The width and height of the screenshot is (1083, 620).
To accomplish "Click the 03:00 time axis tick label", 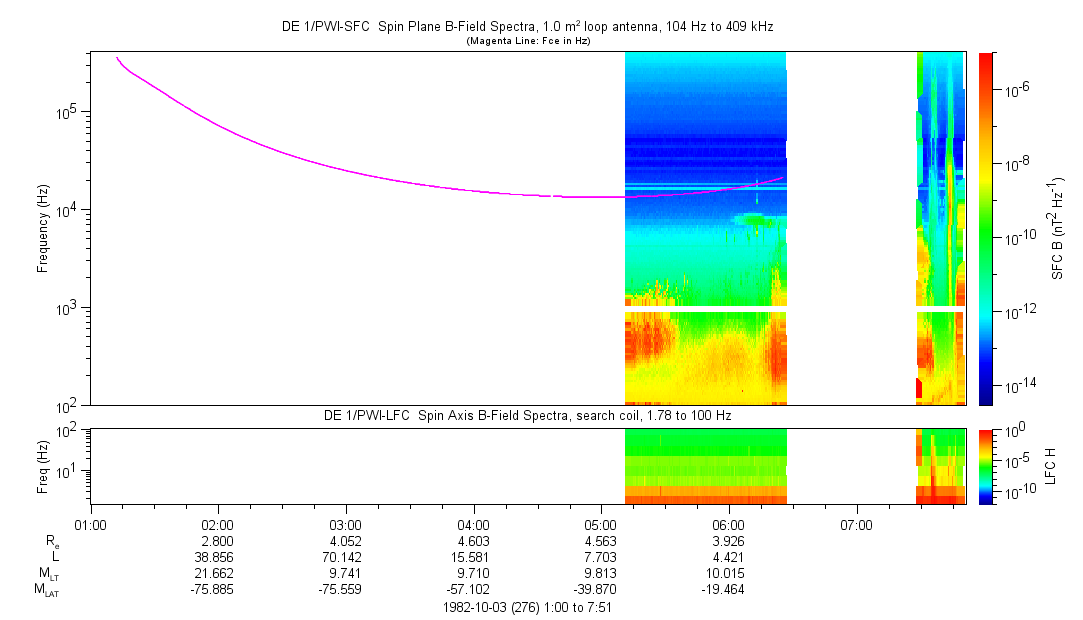I will click(x=346, y=524).
